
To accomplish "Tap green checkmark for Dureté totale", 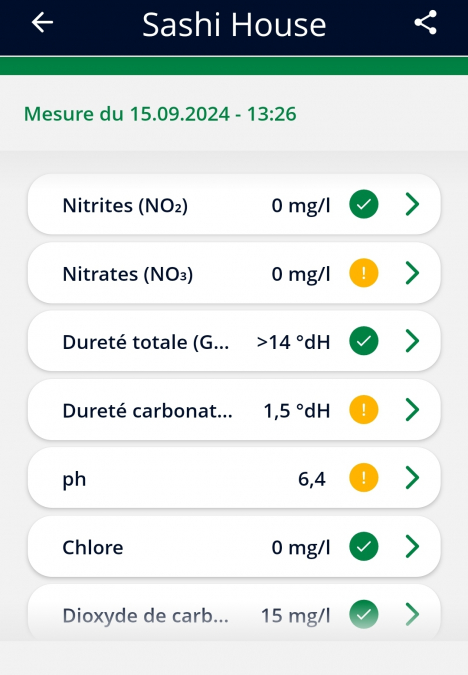I will [364, 341].
